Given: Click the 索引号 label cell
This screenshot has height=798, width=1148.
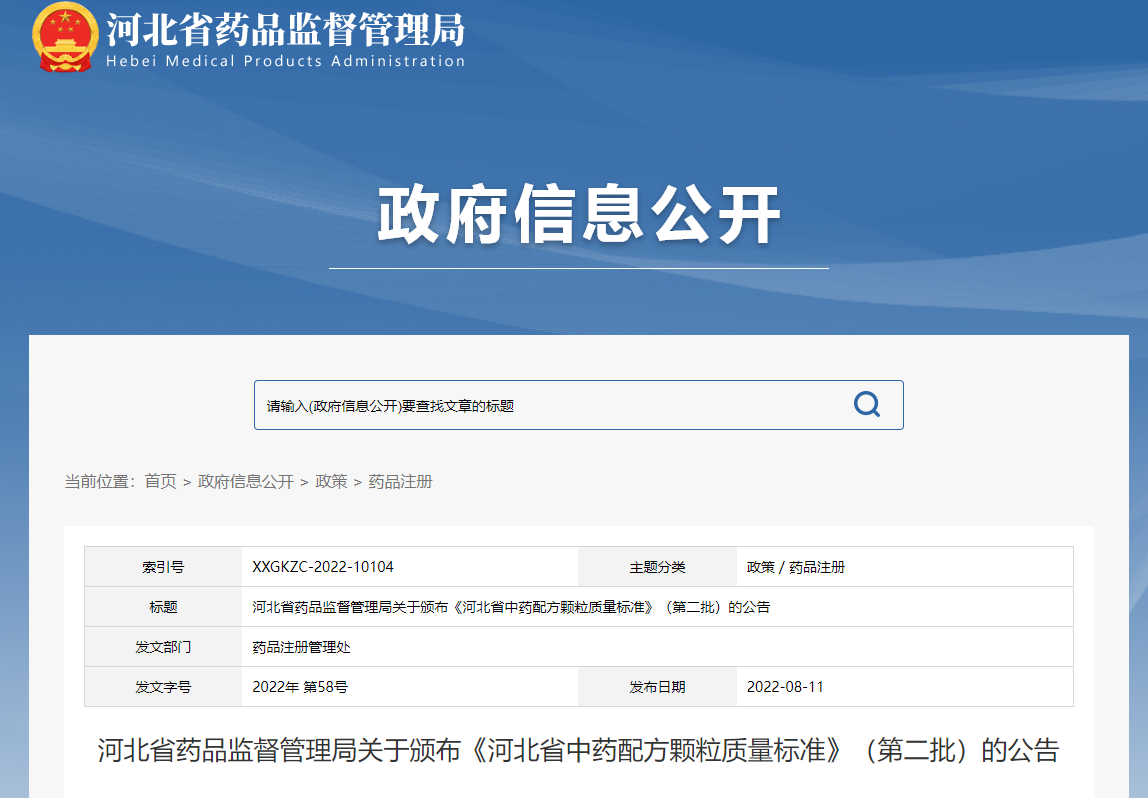Looking at the screenshot, I should [163, 567].
